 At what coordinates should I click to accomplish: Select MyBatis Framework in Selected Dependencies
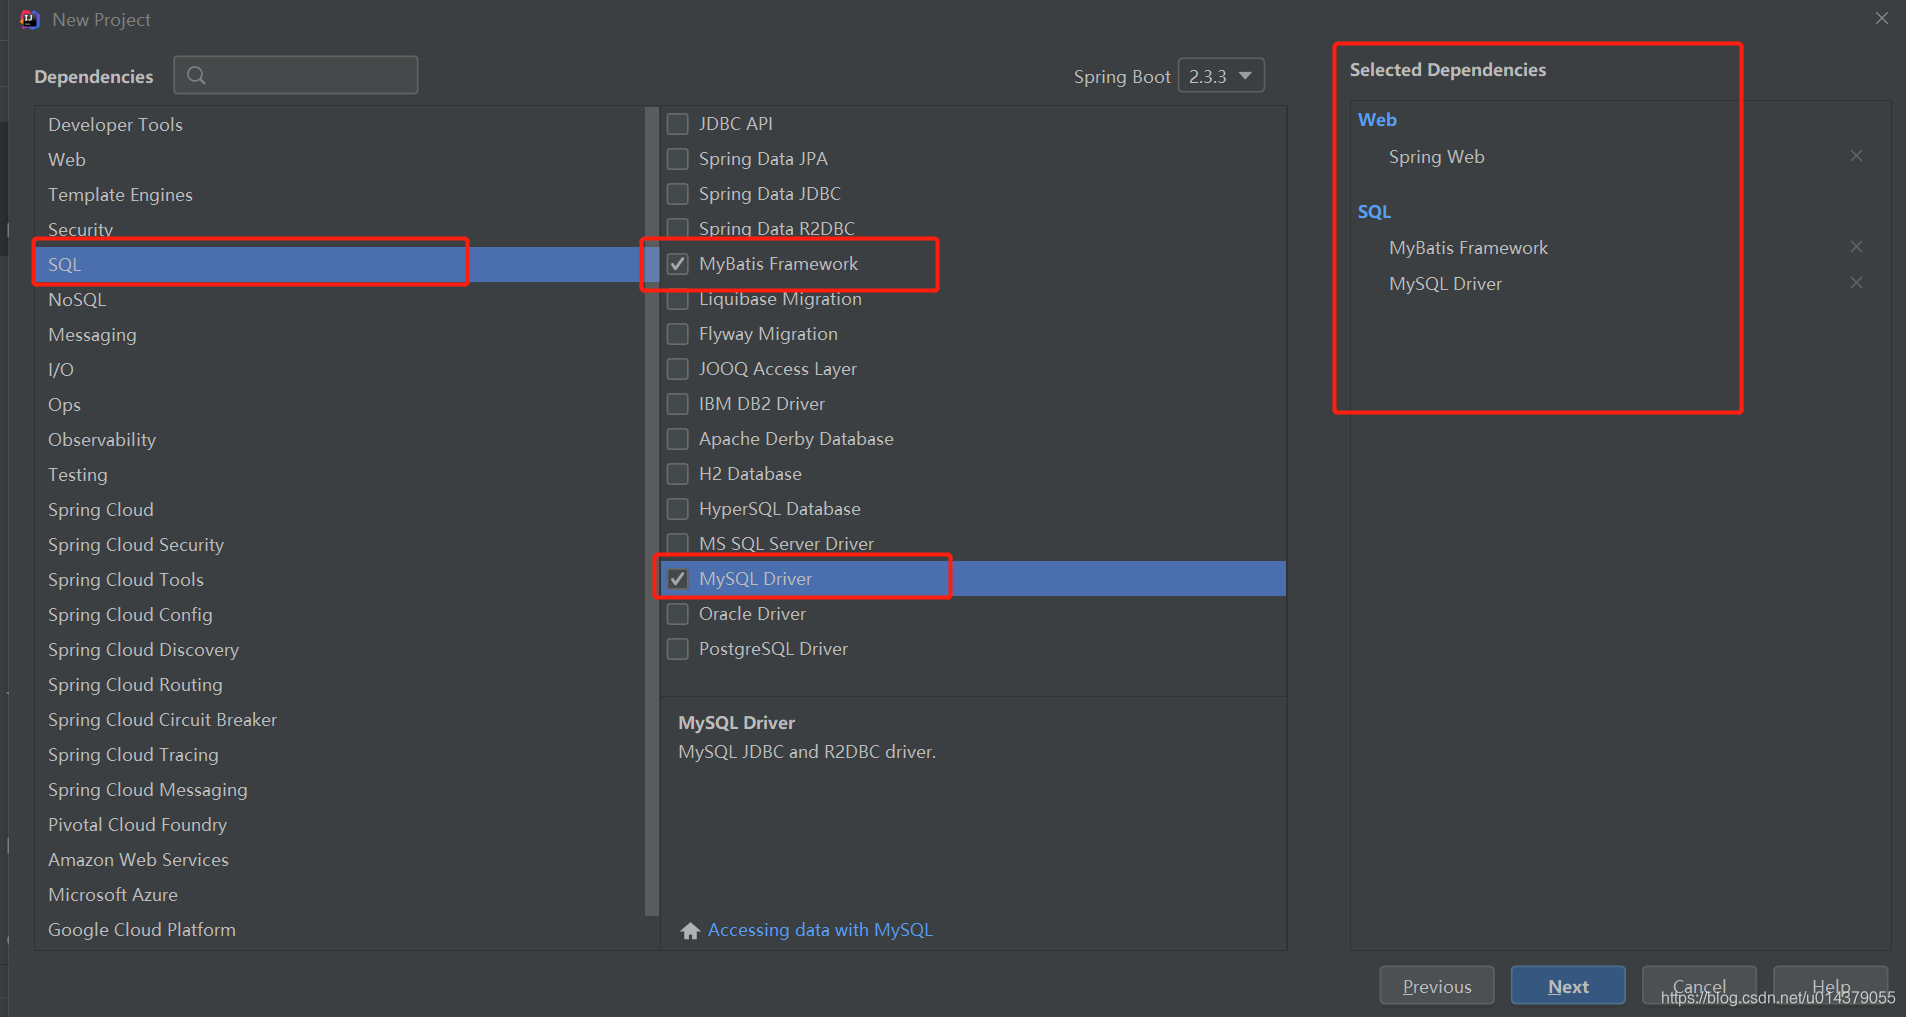click(1468, 248)
